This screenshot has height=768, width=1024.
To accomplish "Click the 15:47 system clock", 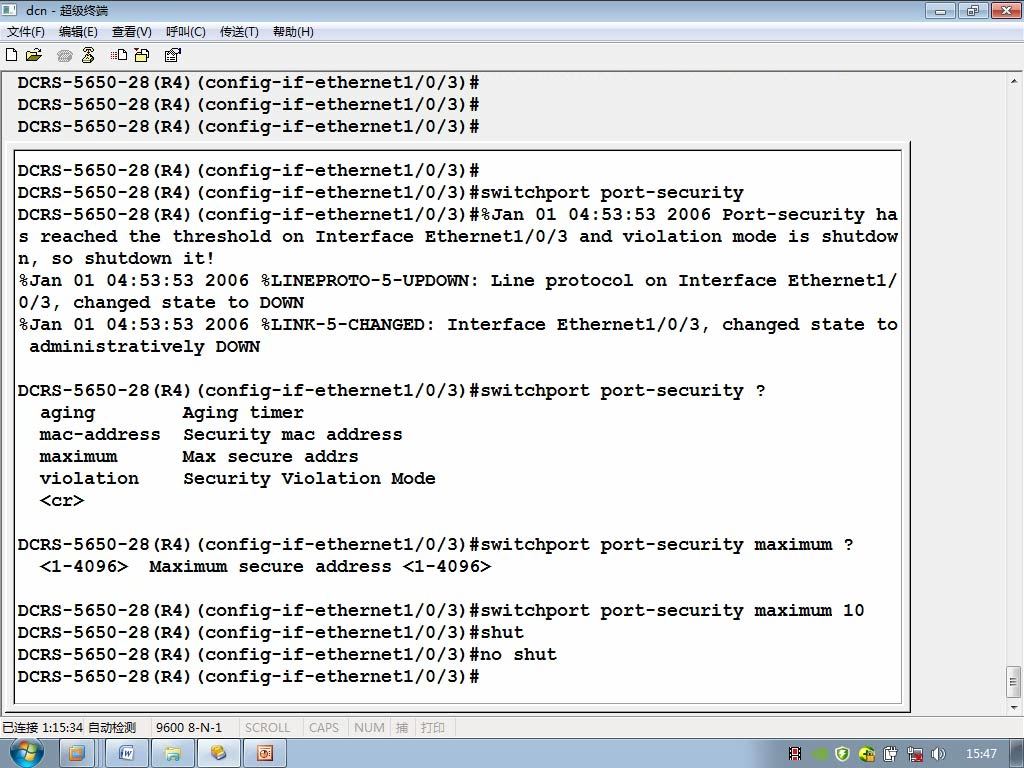I will (981, 753).
